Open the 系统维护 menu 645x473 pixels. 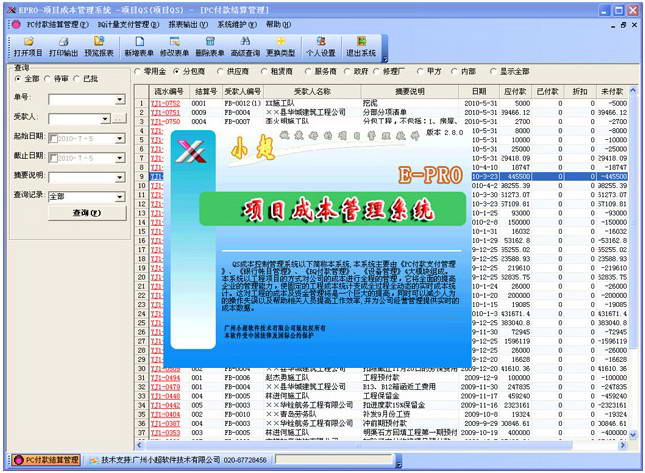point(237,25)
